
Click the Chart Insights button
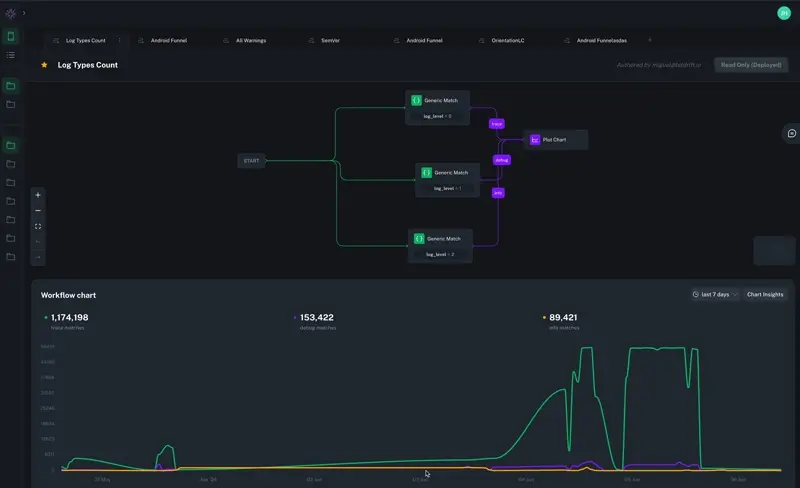765,295
